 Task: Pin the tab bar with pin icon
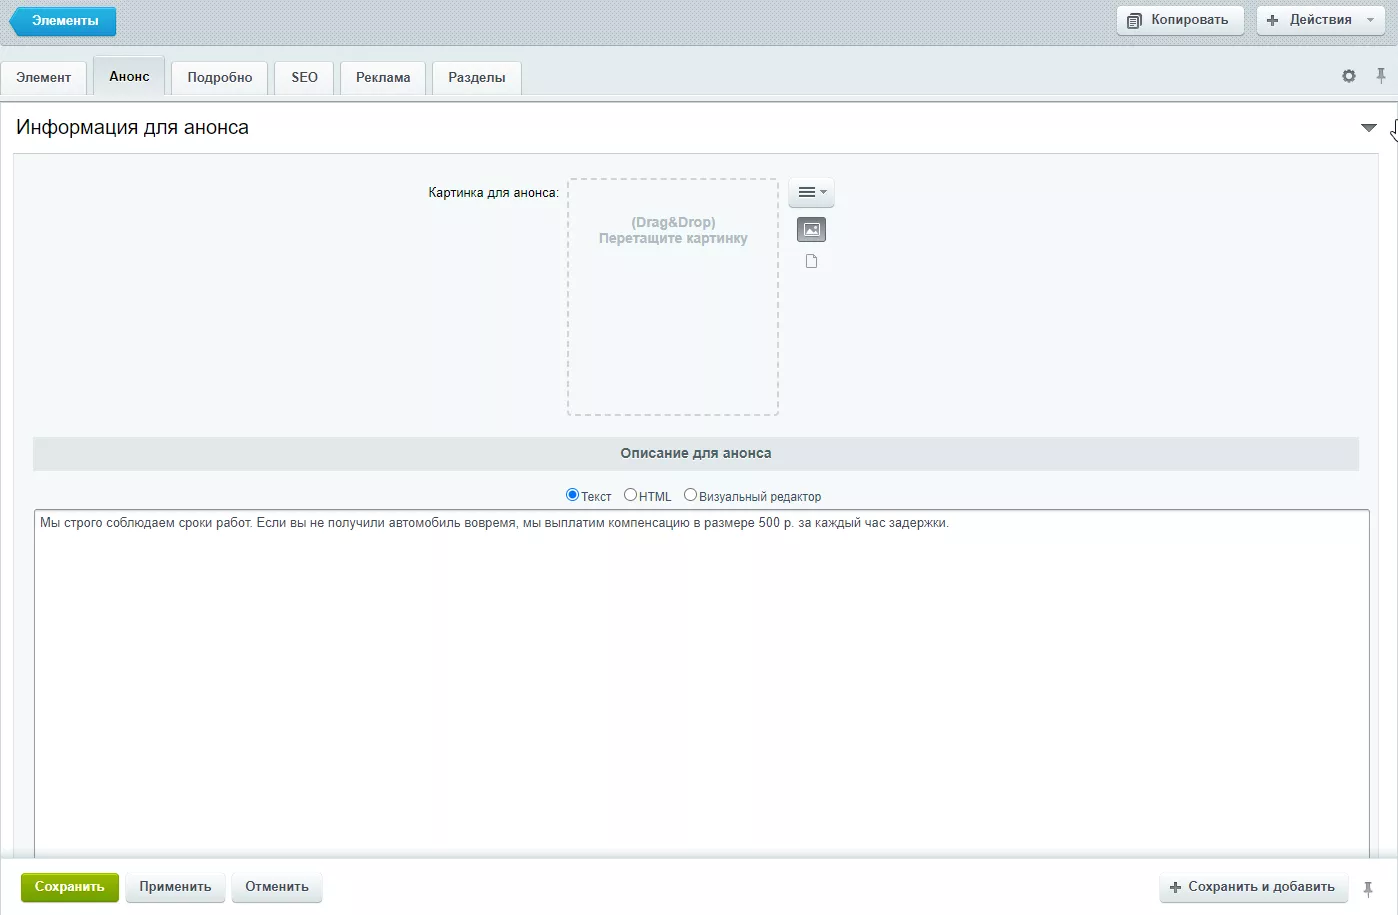[1381, 76]
